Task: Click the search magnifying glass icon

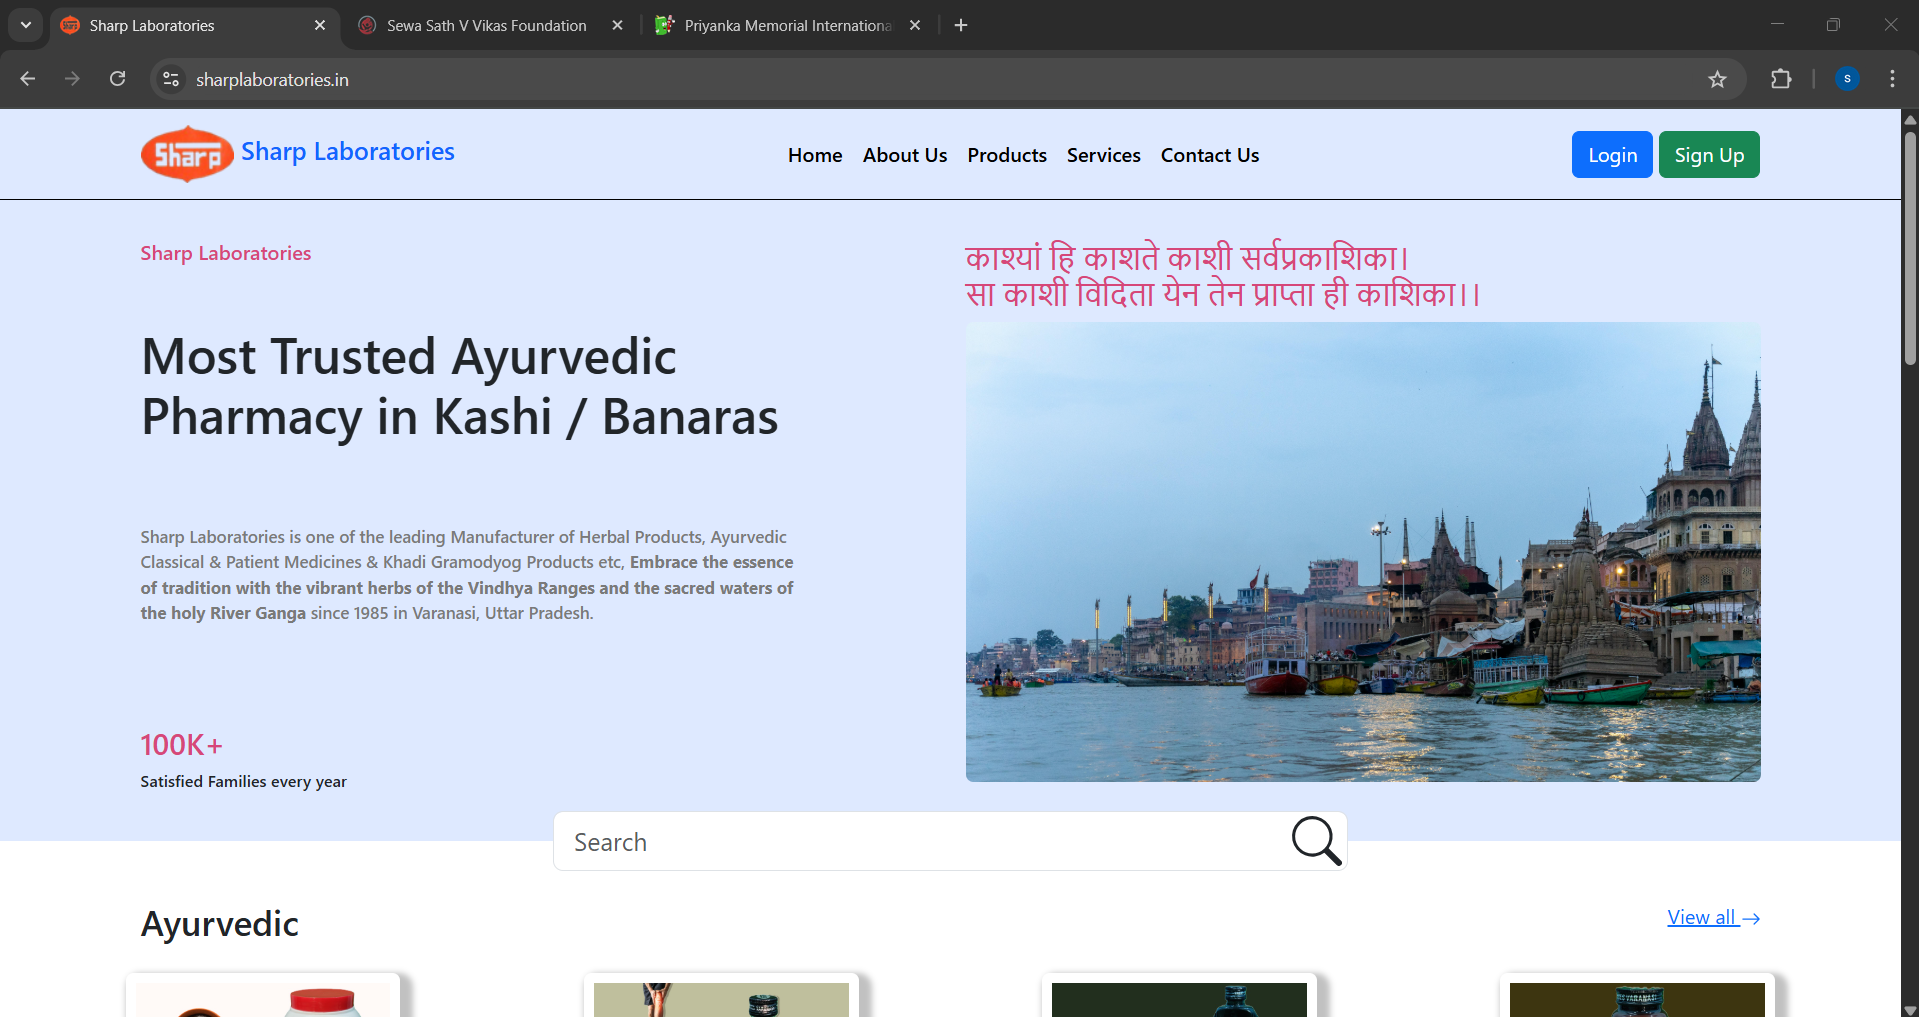Action: click(x=1316, y=840)
